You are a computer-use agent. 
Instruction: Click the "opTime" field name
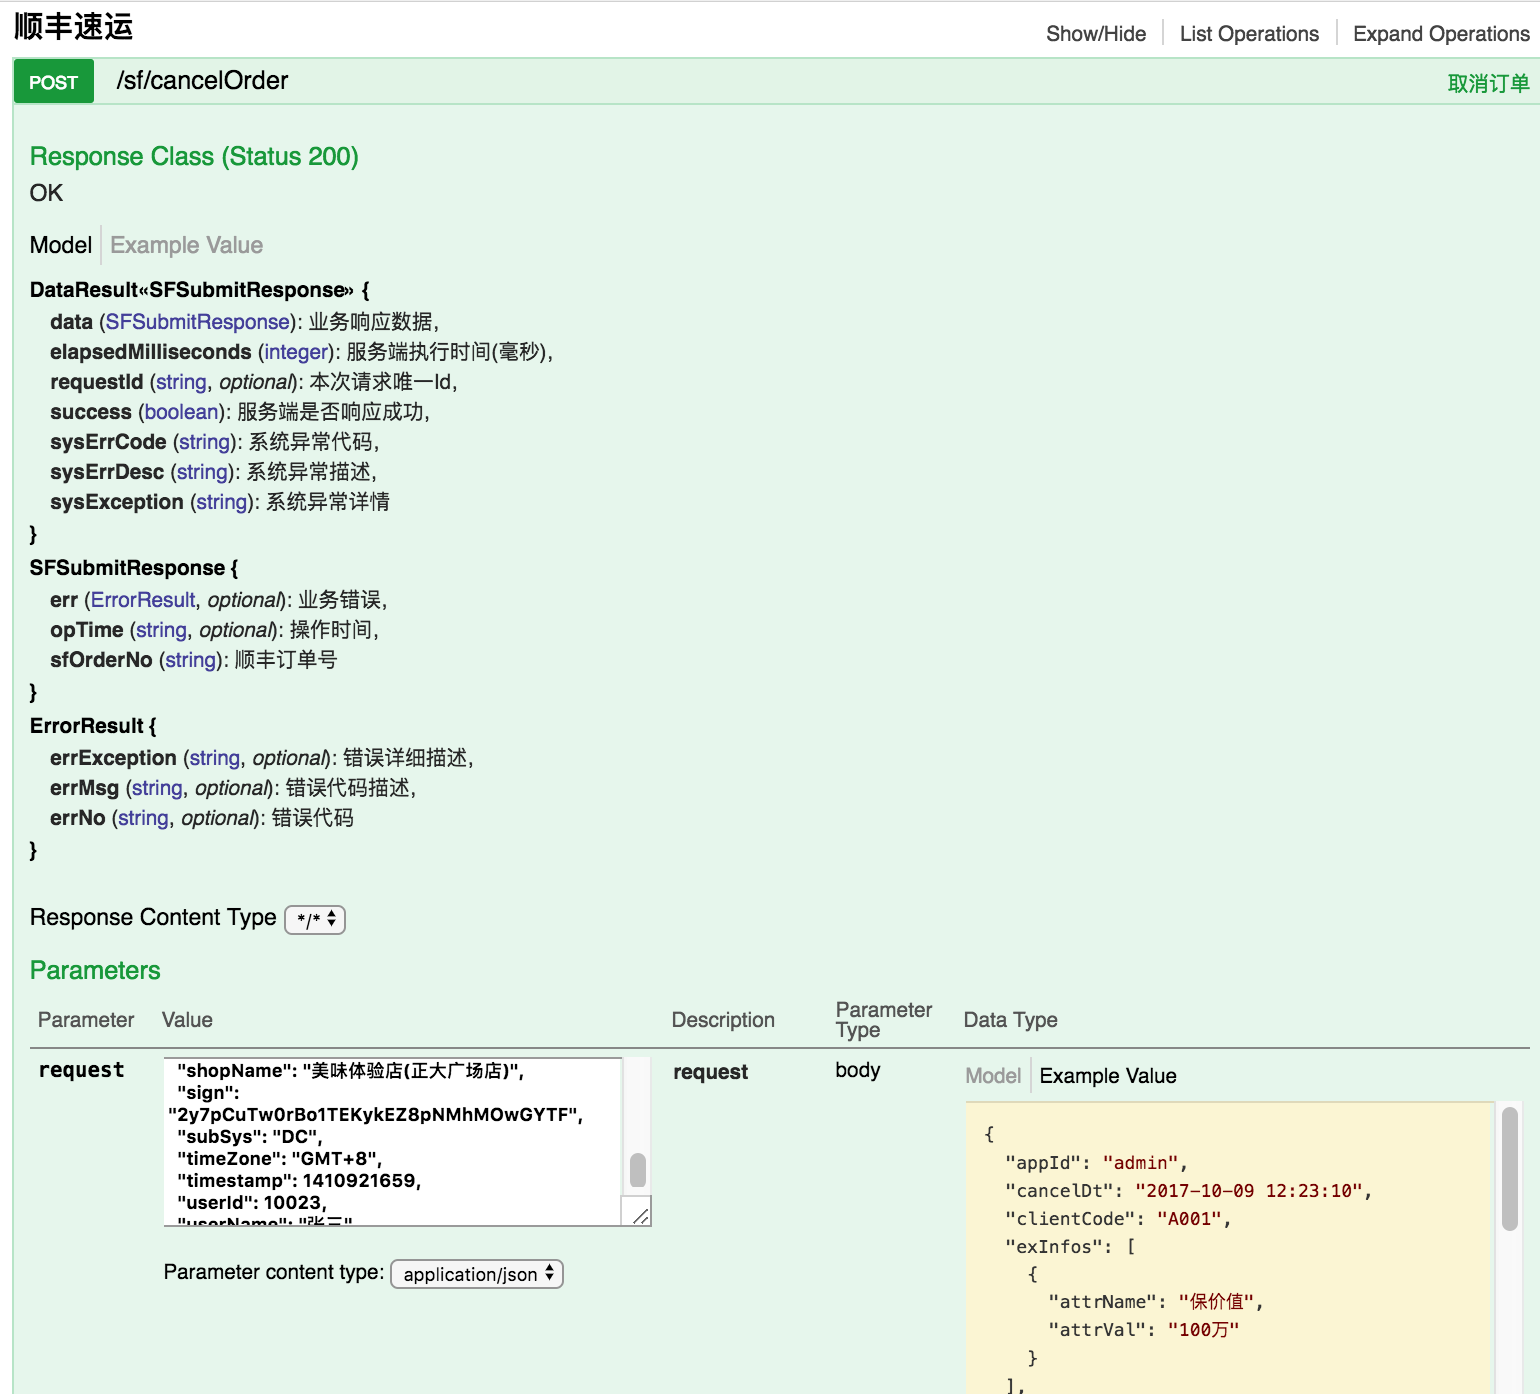coord(87,630)
